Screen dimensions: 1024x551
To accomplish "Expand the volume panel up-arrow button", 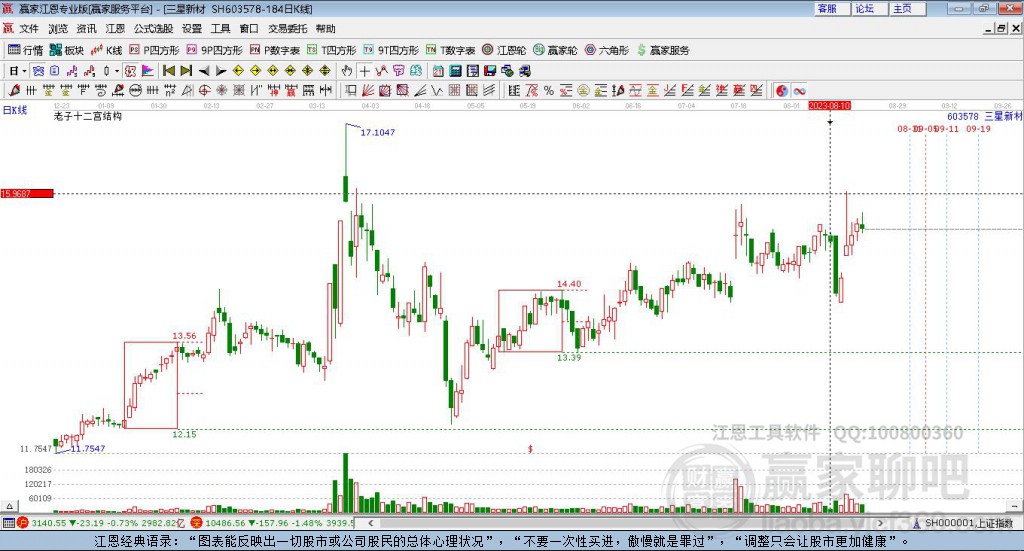I will click(x=9, y=506).
